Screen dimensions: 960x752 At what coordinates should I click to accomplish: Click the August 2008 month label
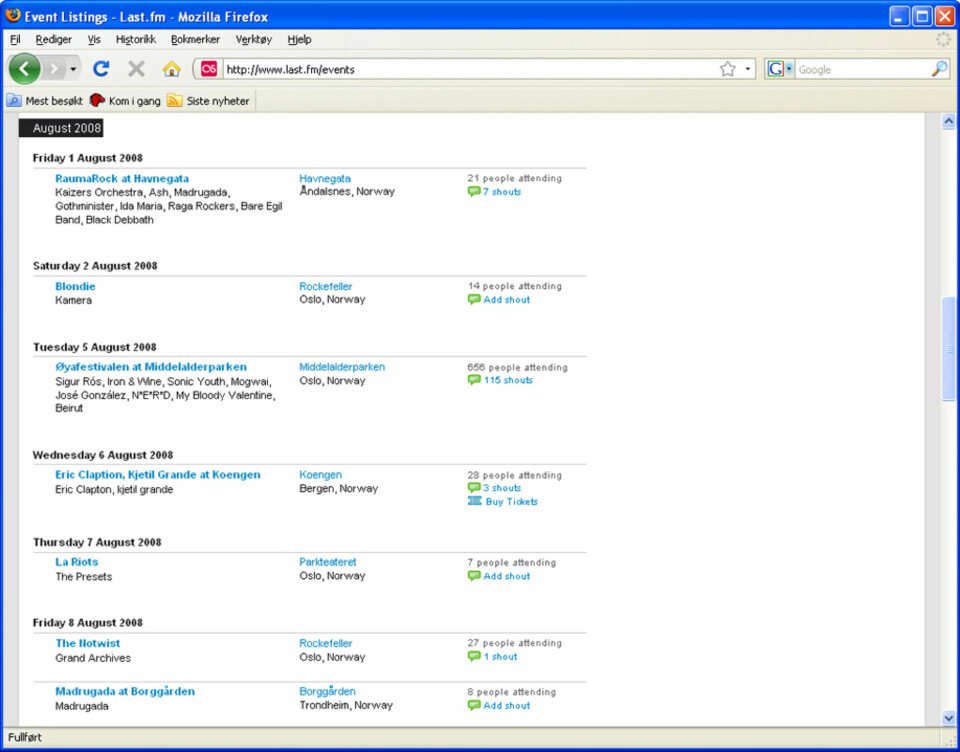(x=61, y=128)
